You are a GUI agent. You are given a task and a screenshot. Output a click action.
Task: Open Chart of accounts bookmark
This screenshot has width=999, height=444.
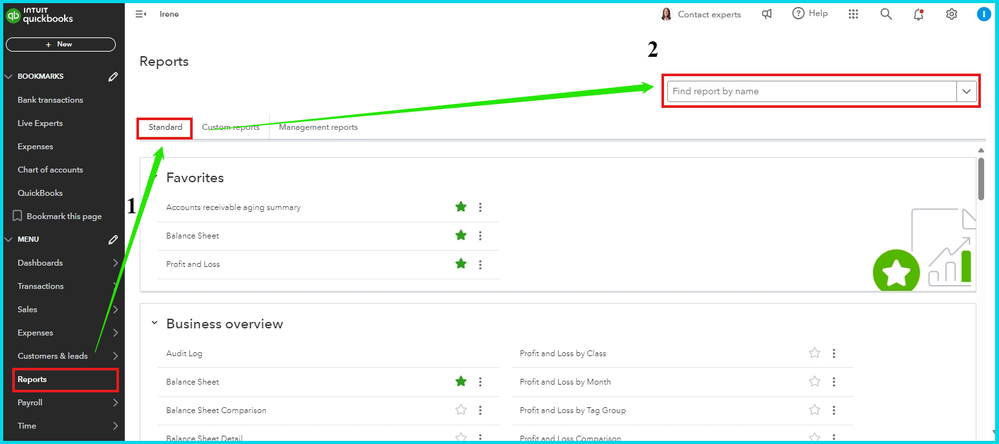pos(50,169)
